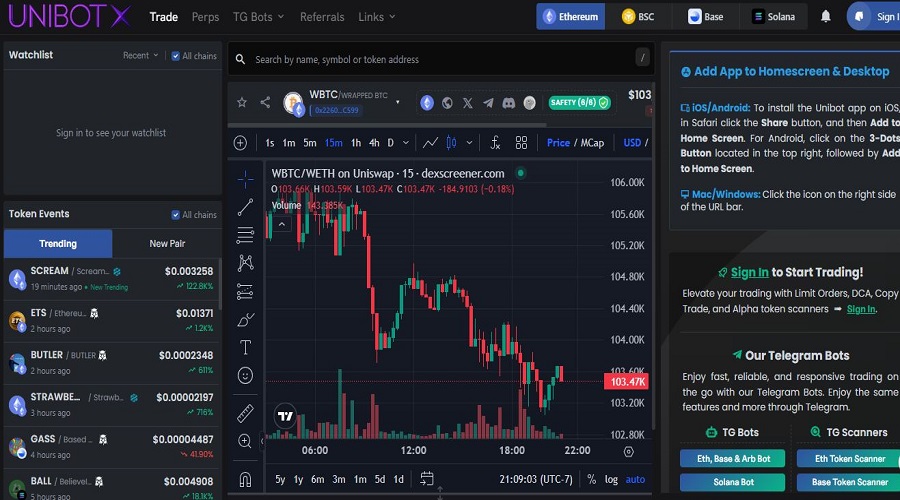Open the WBTC website globe icon
This screenshot has height=500, width=900.
coord(447,103)
